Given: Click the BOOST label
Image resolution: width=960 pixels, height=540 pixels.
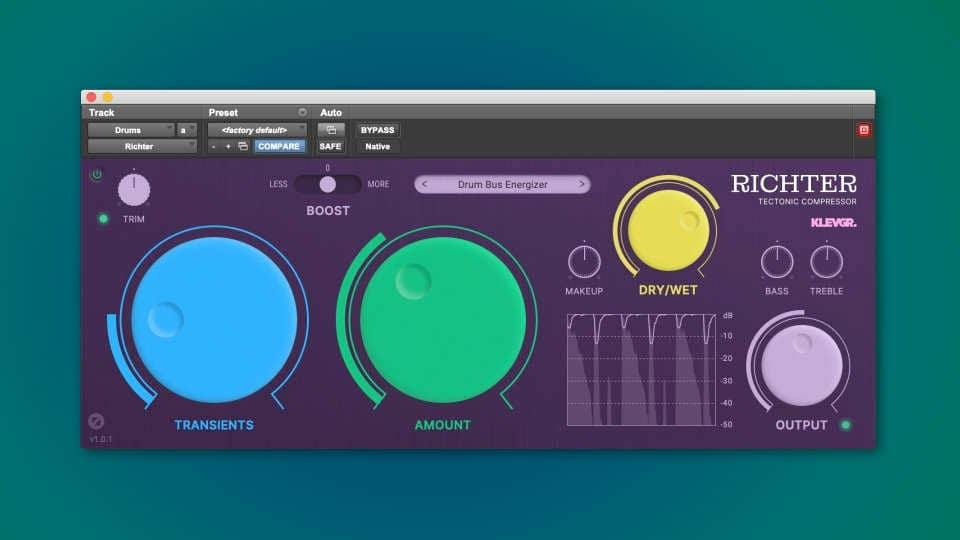Looking at the screenshot, I should coord(328,211).
